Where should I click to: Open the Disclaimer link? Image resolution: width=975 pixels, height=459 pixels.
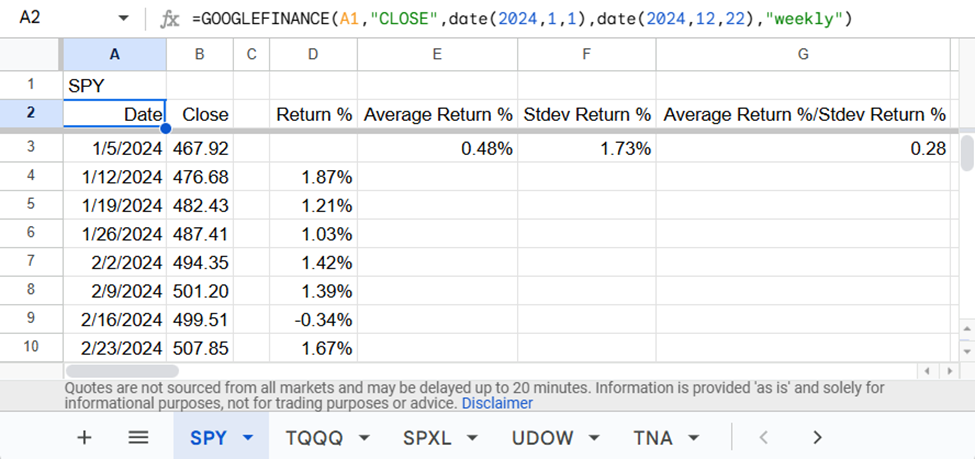pyautogui.click(x=497, y=404)
